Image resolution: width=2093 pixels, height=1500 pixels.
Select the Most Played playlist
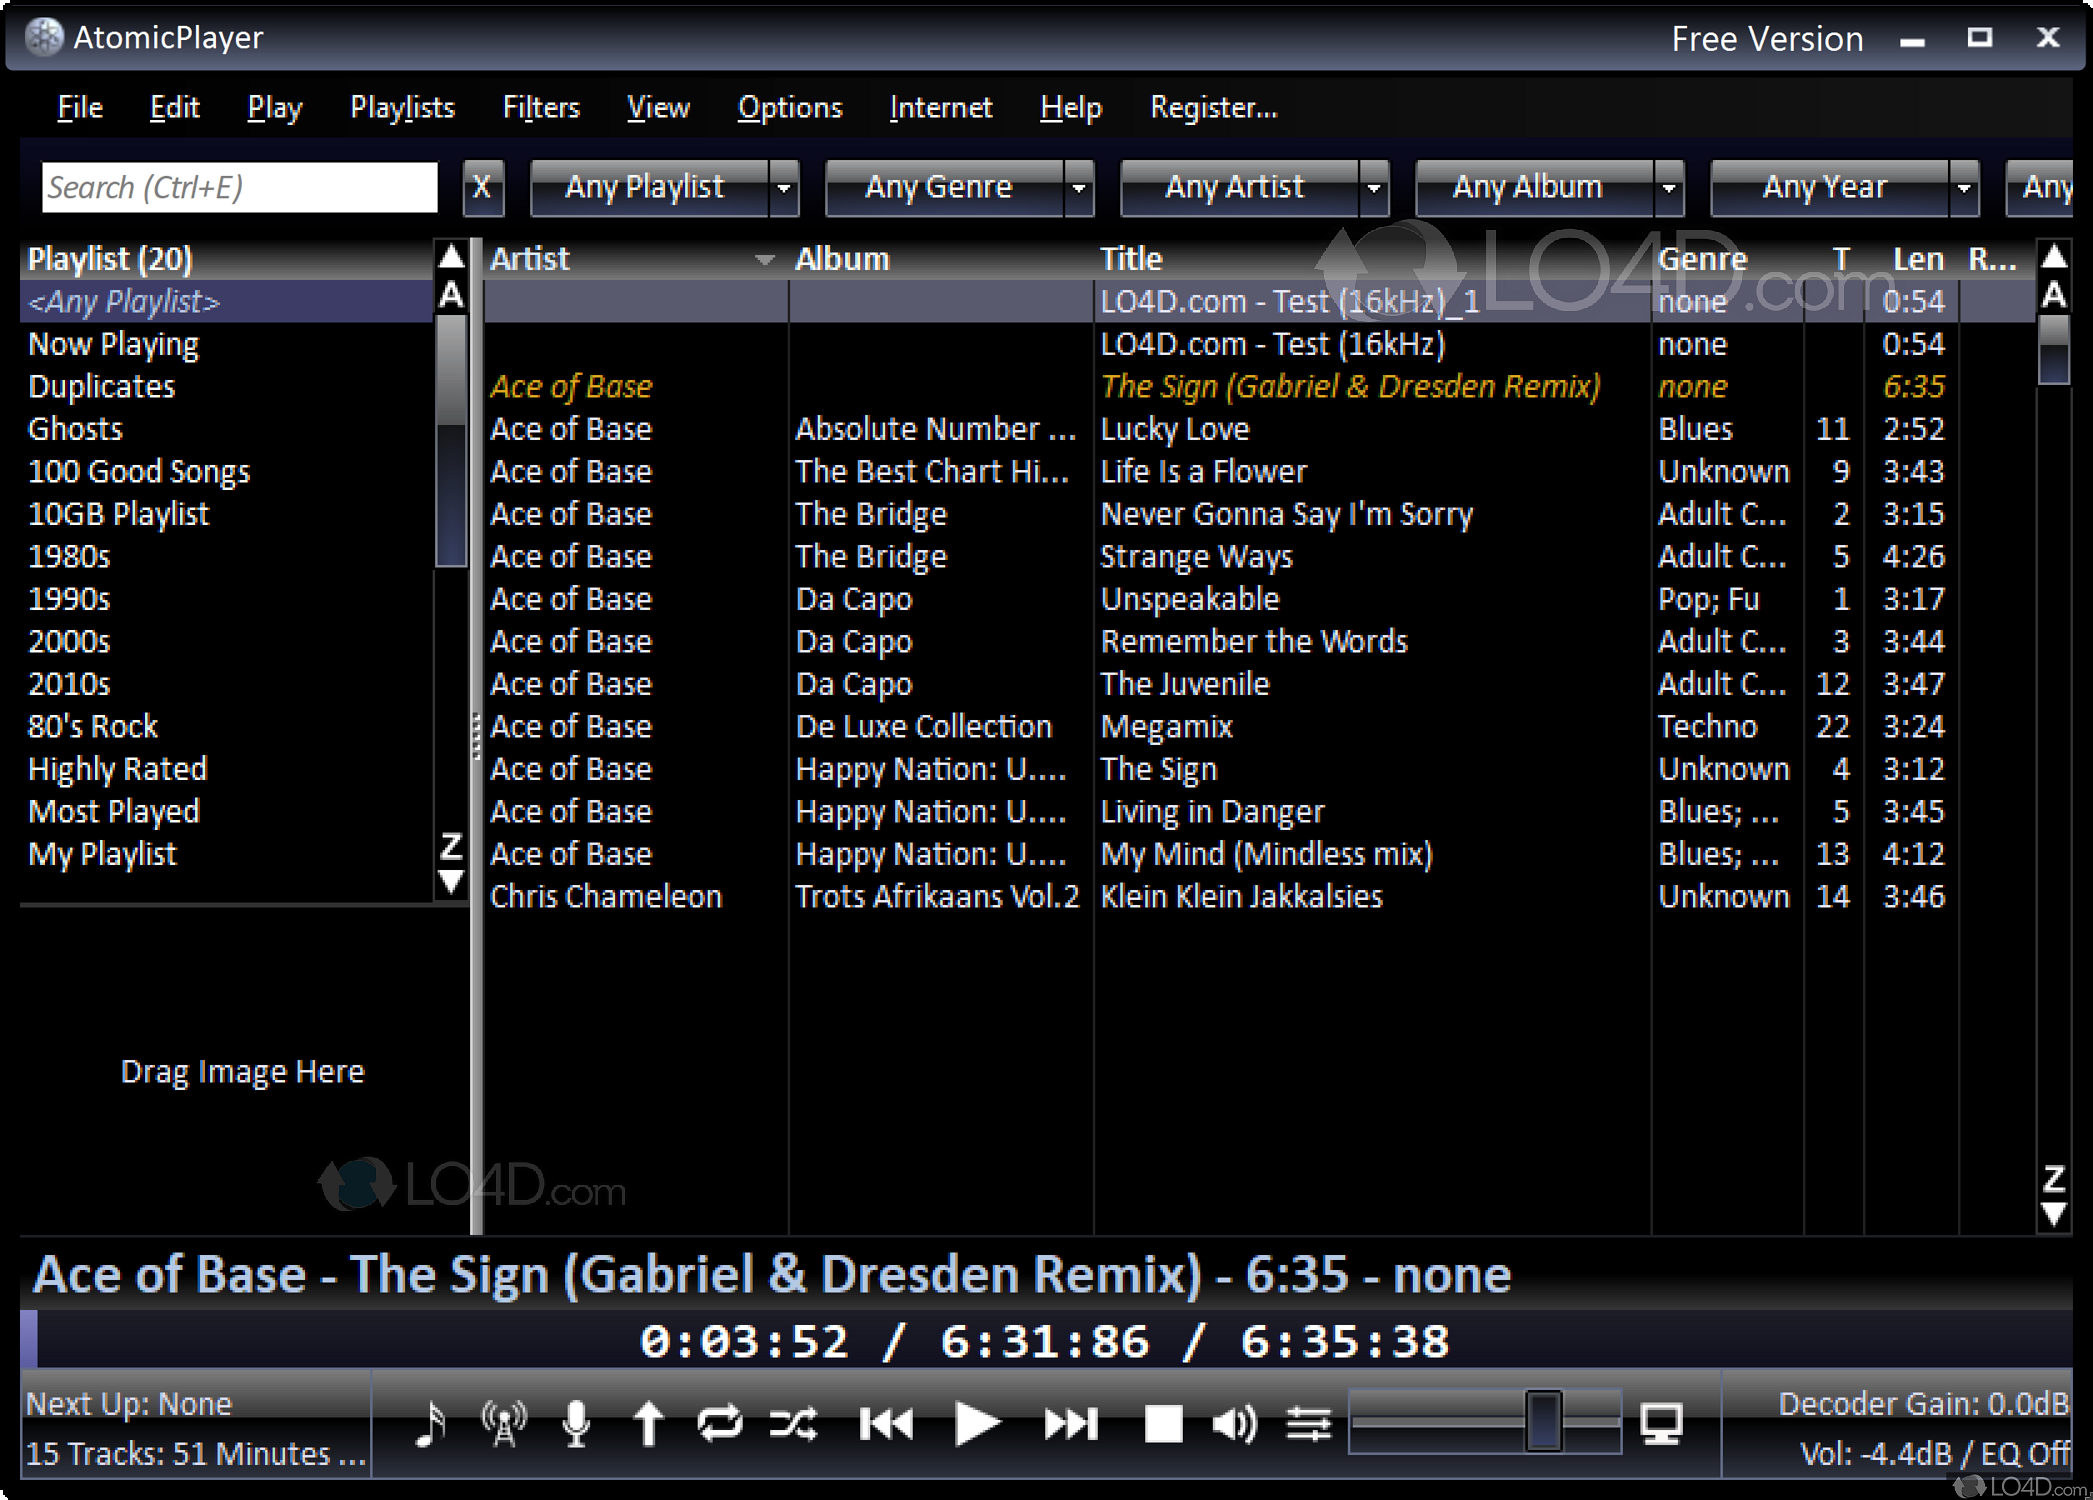coord(227,811)
